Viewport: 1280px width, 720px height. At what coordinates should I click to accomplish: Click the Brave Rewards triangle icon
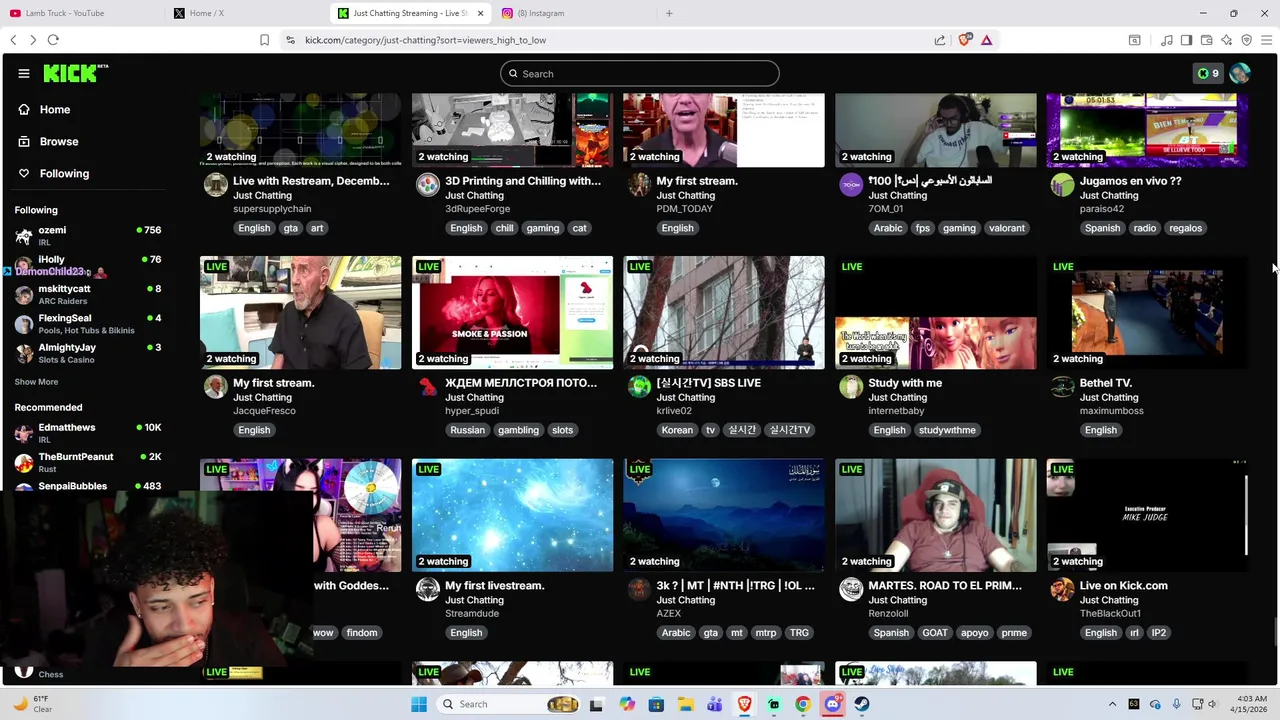[986, 40]
